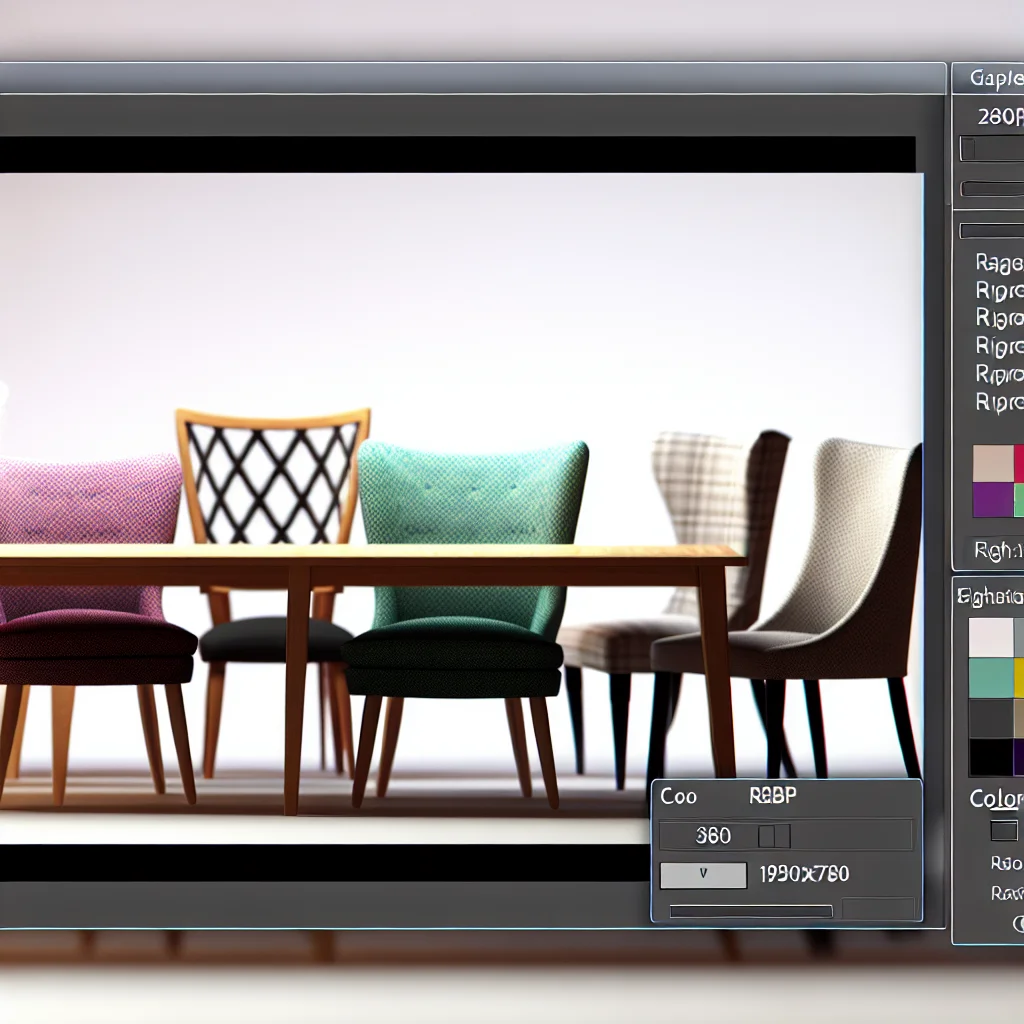Select the black swatch in lower palette

click(990, 757)
